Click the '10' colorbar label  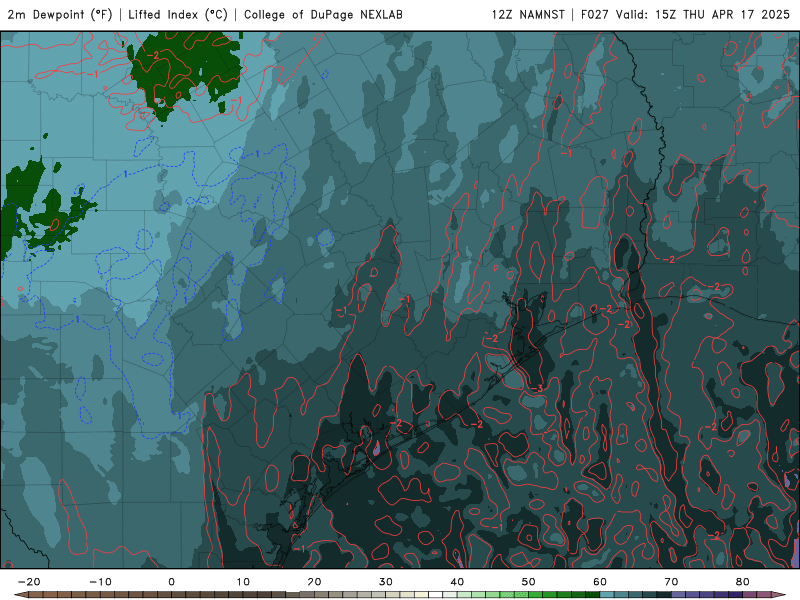click(x=243, y=582)
